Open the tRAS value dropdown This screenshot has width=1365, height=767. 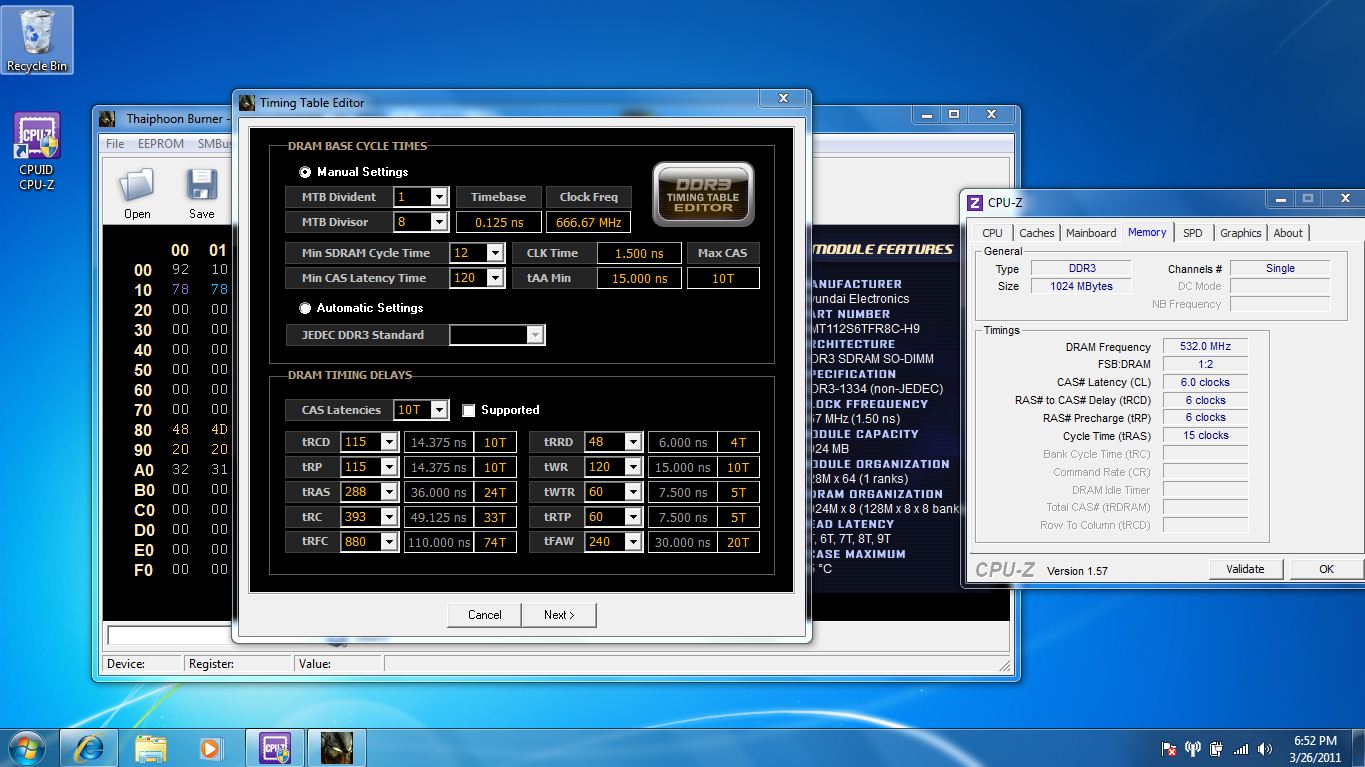tap(389, 492)
